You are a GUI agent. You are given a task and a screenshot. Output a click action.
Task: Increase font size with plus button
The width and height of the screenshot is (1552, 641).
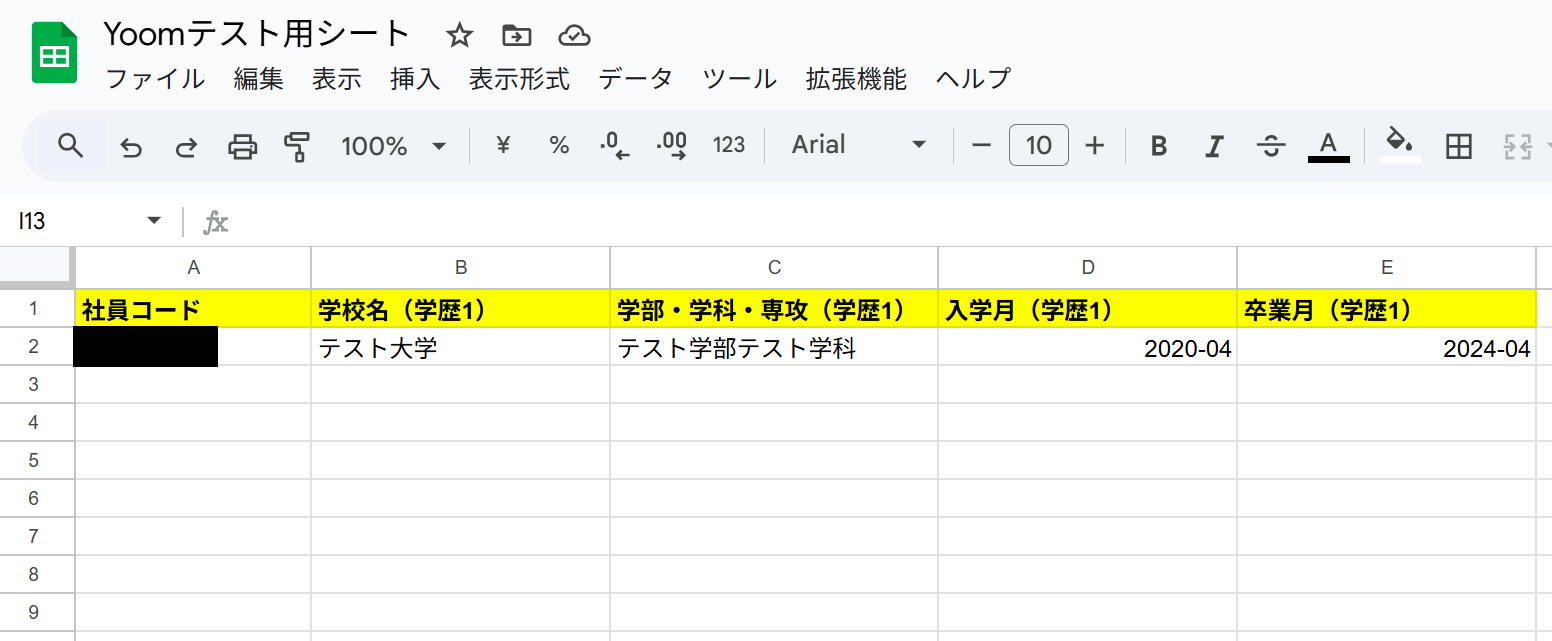tap(1095, 146)
